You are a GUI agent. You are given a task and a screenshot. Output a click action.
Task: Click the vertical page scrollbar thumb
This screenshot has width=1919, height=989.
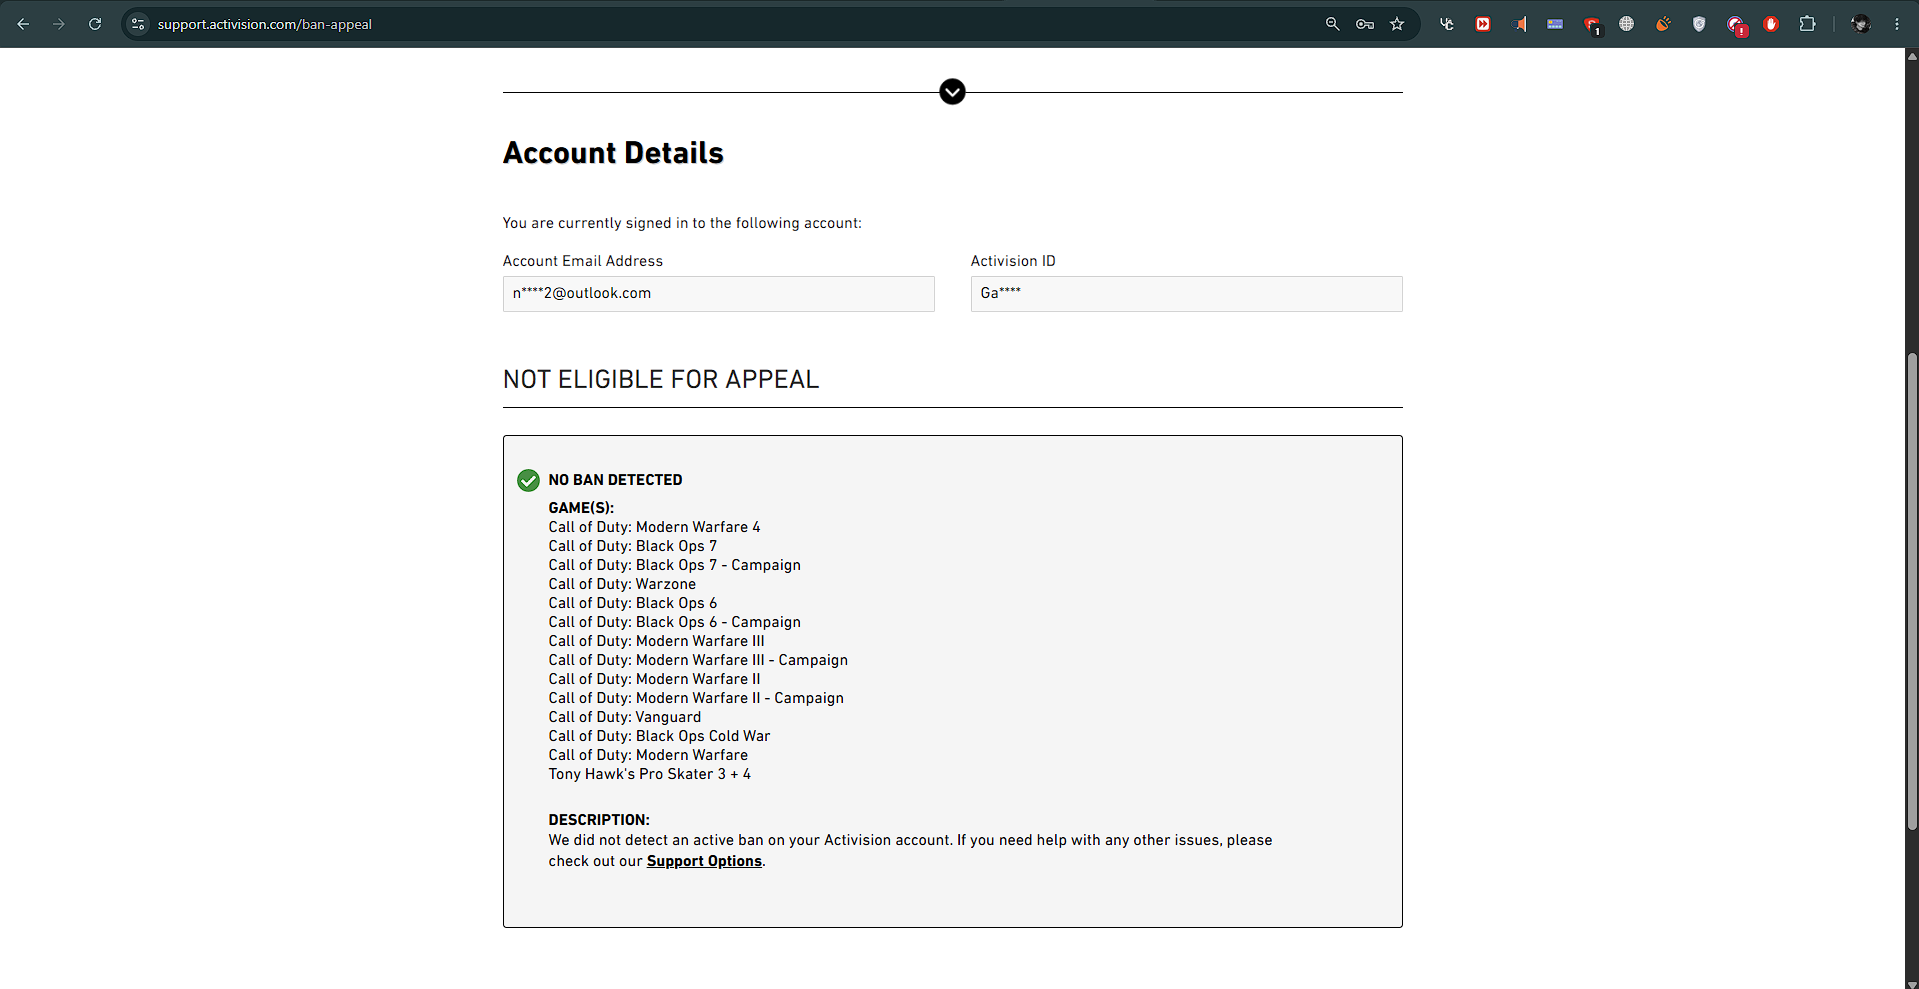pyautogui.click(x=1912, y=591)
